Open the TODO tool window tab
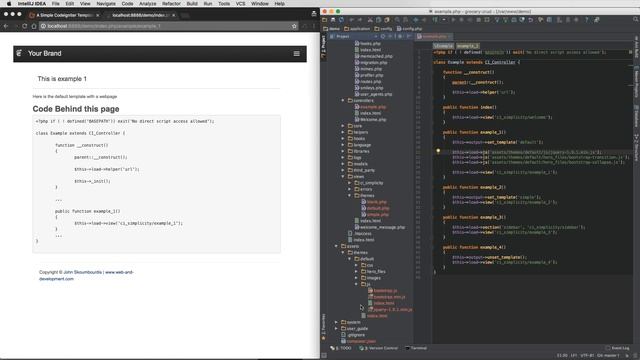The width and height of the screenshot is (640, 360). coord(341,348)
